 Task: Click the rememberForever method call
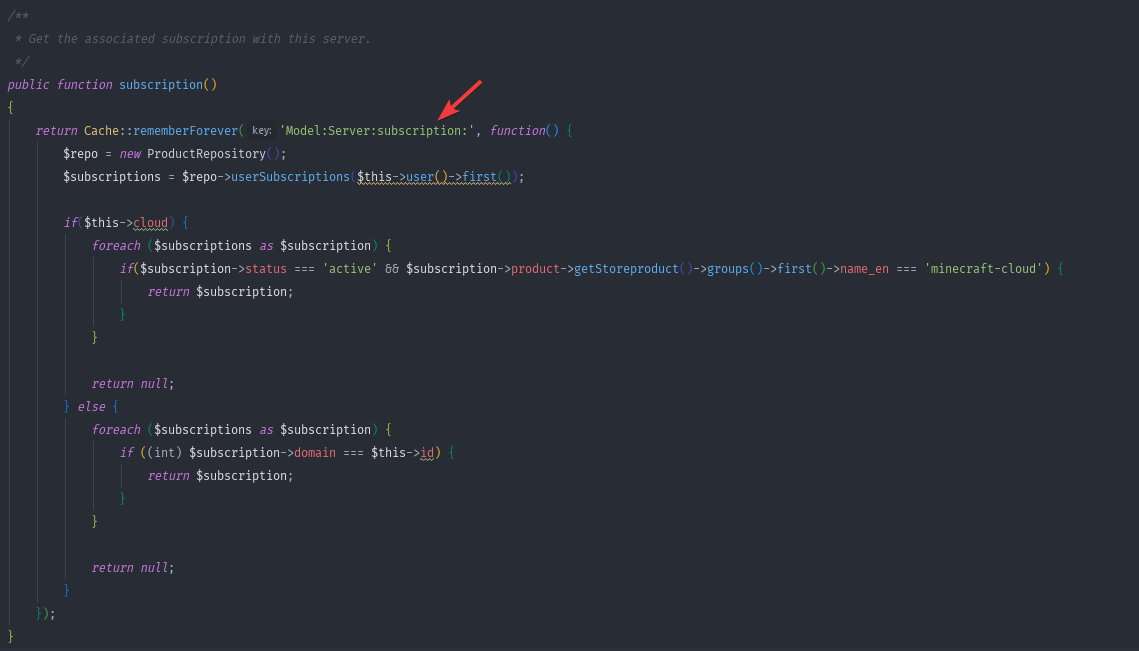[185, 131]
